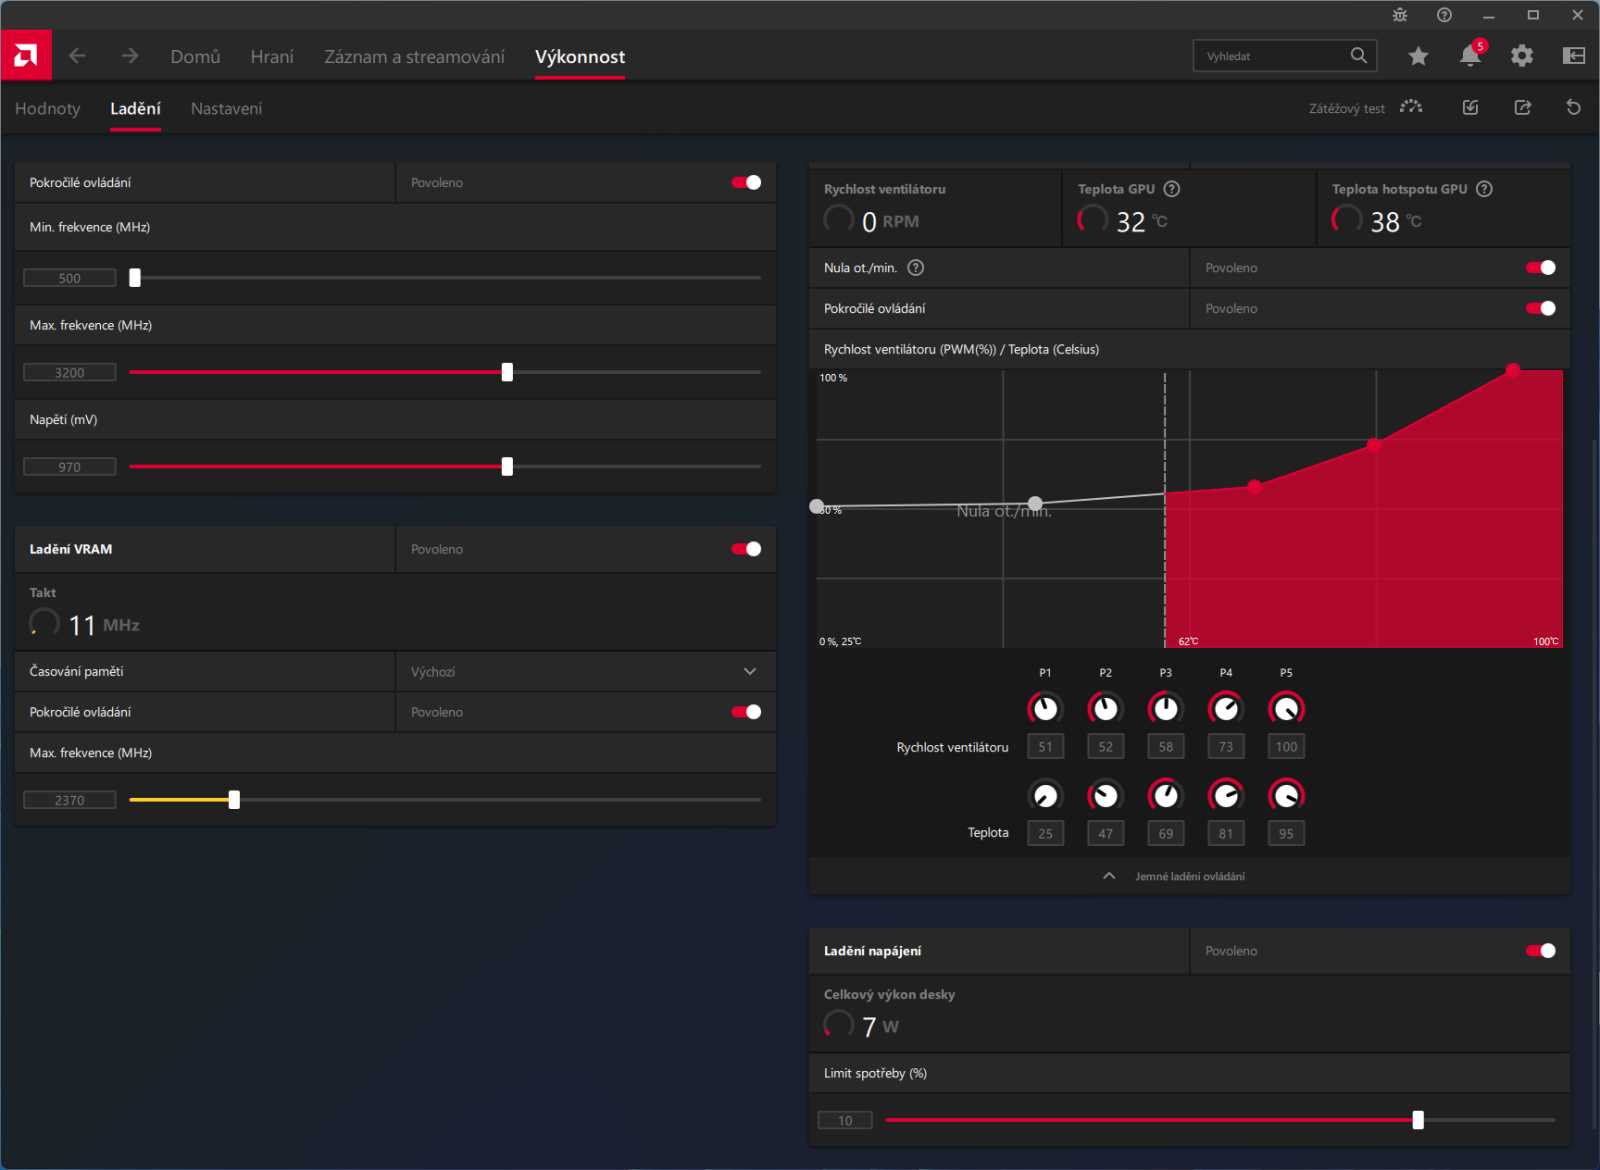Toggle the sidebar panel icon
The height and width of the screenshot is (1170, 1600).
(1574, 56)
